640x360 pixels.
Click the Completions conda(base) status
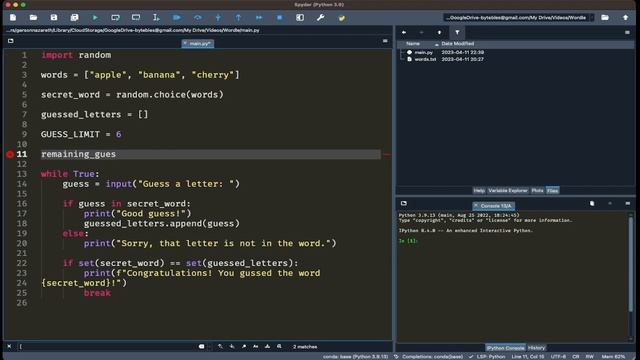(x=429, y=357)
